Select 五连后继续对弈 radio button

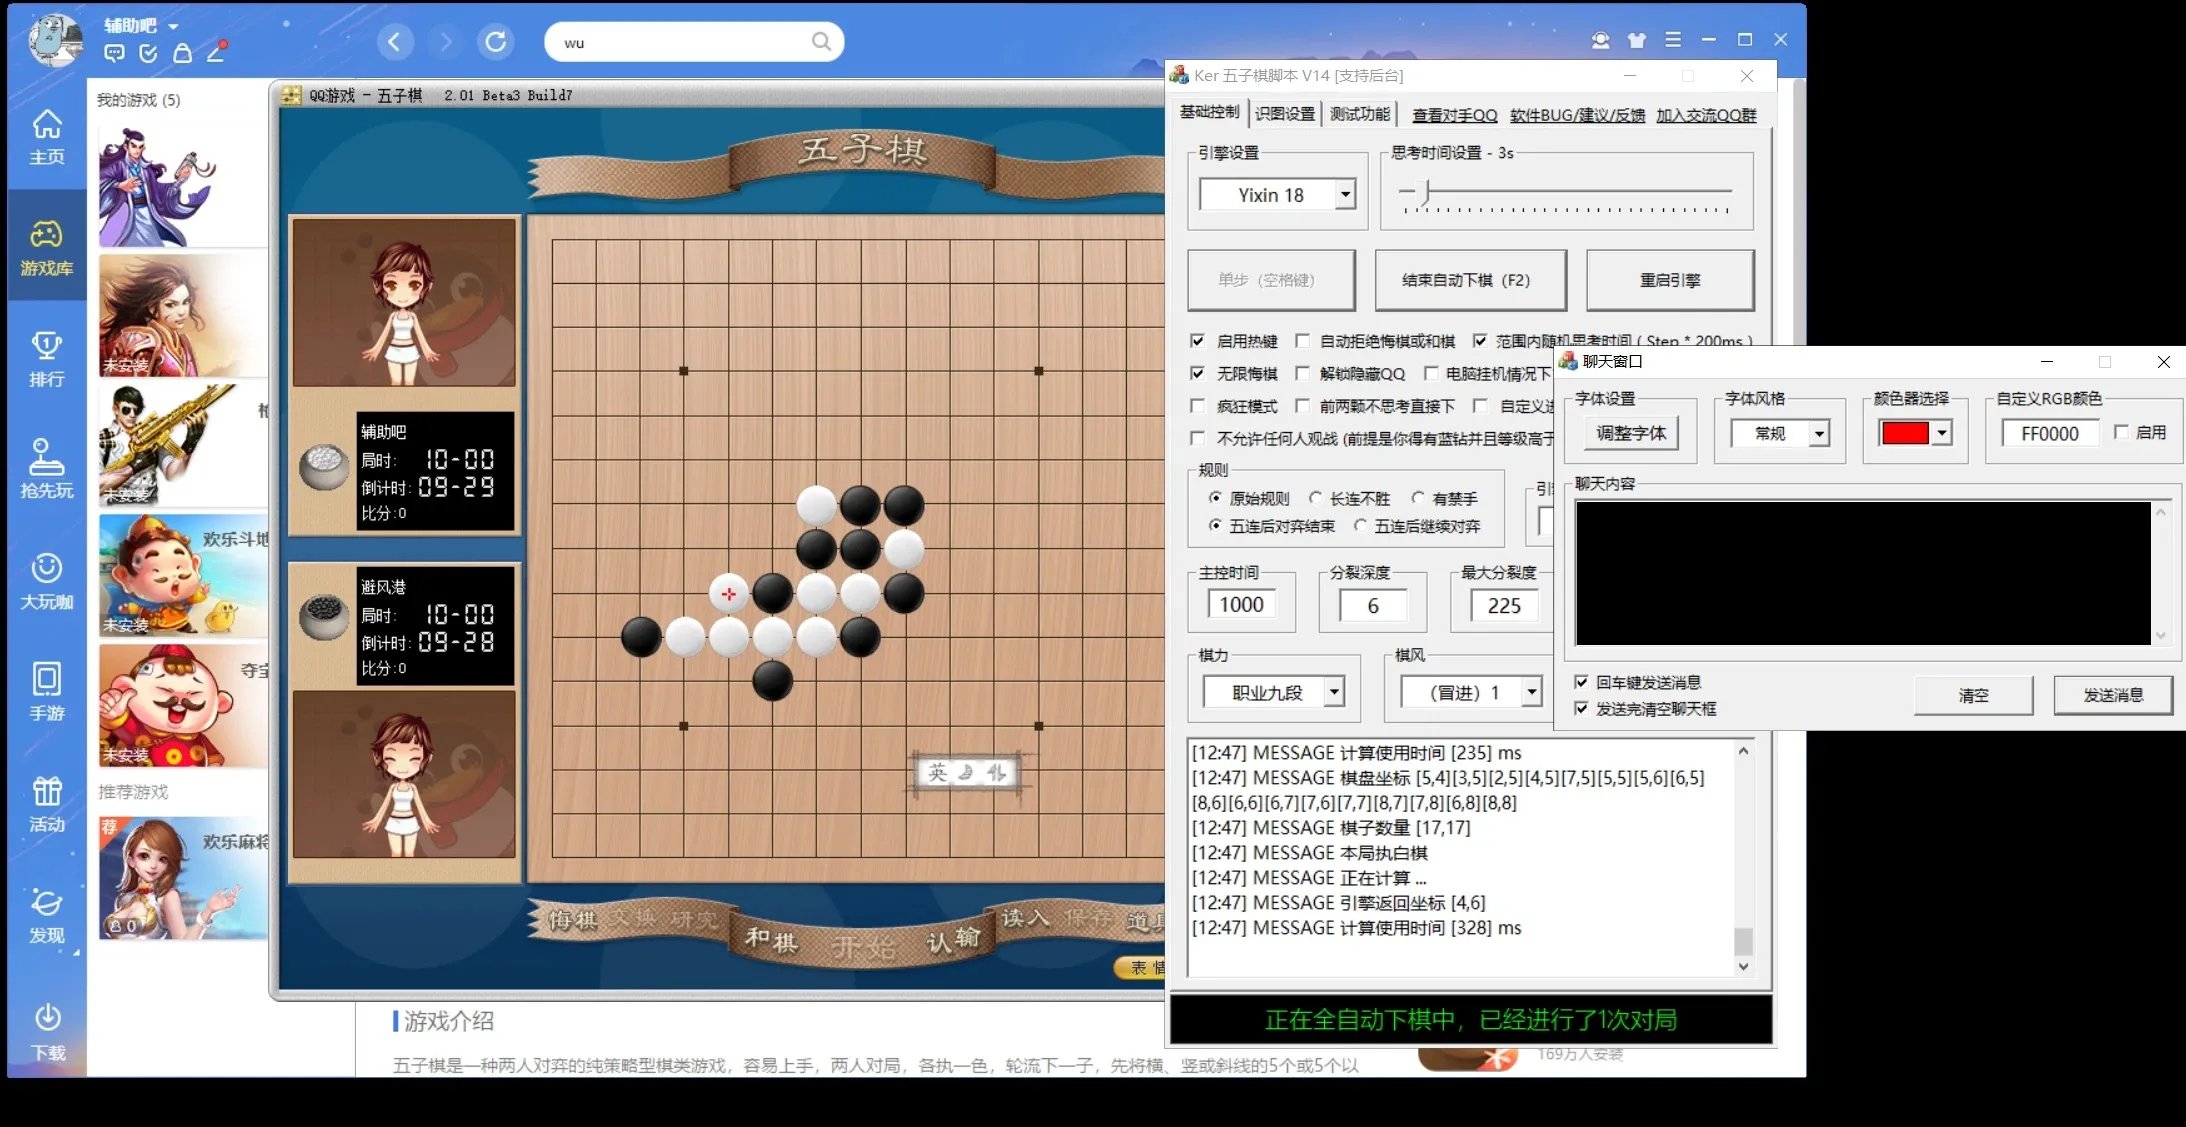(x=1360, y=526)
